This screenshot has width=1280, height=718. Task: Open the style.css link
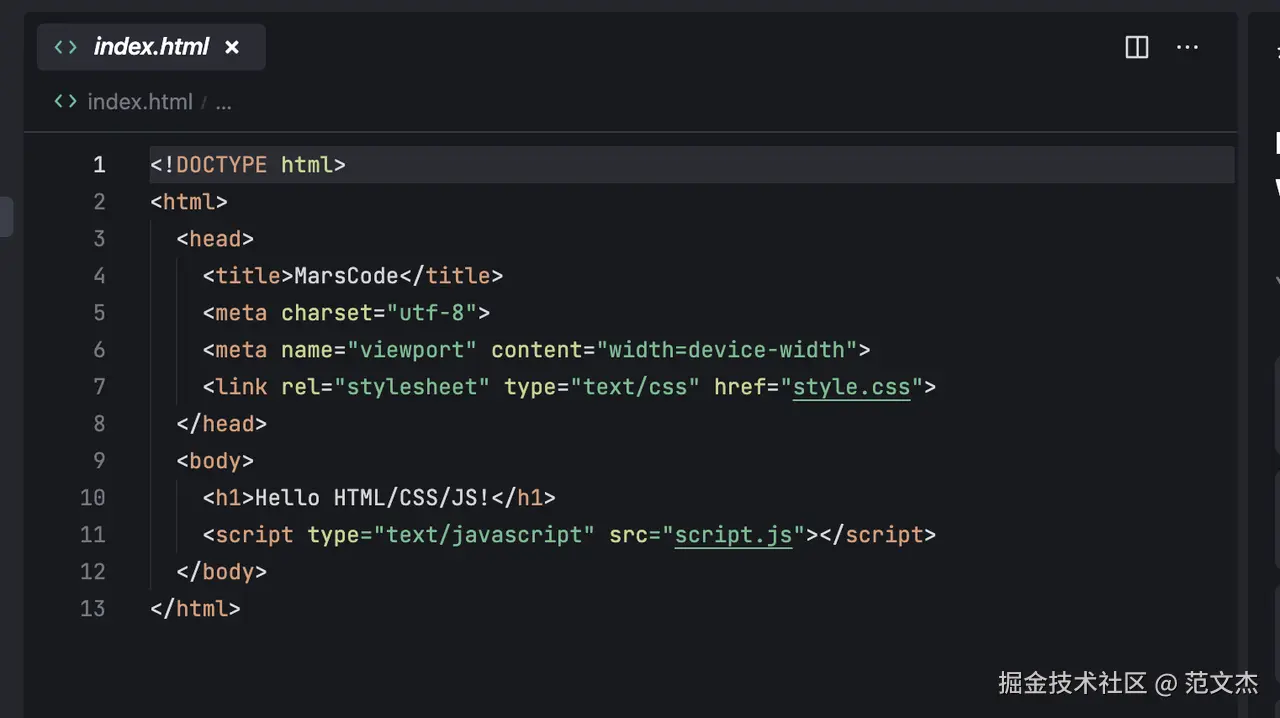[851, 387]
